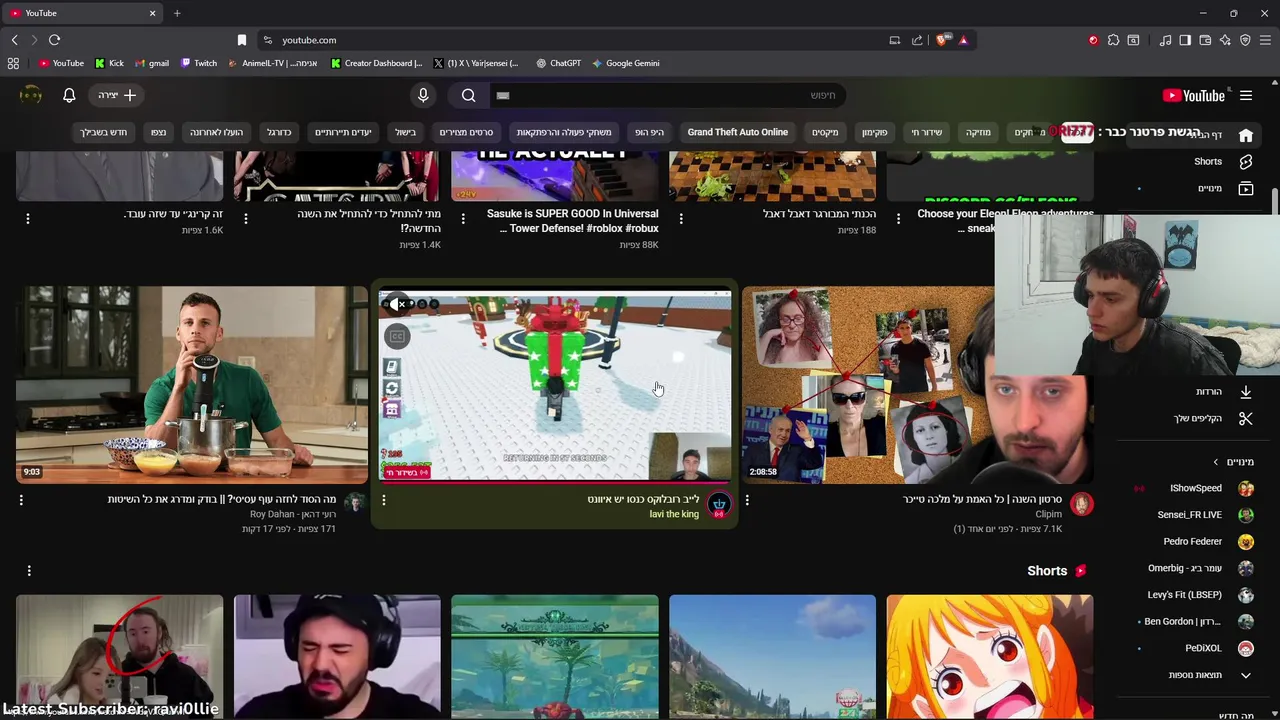Open the YouTube bookmark in bookmarks bar
This screenshot has width=1280, height=720.
tap(61, 63)
